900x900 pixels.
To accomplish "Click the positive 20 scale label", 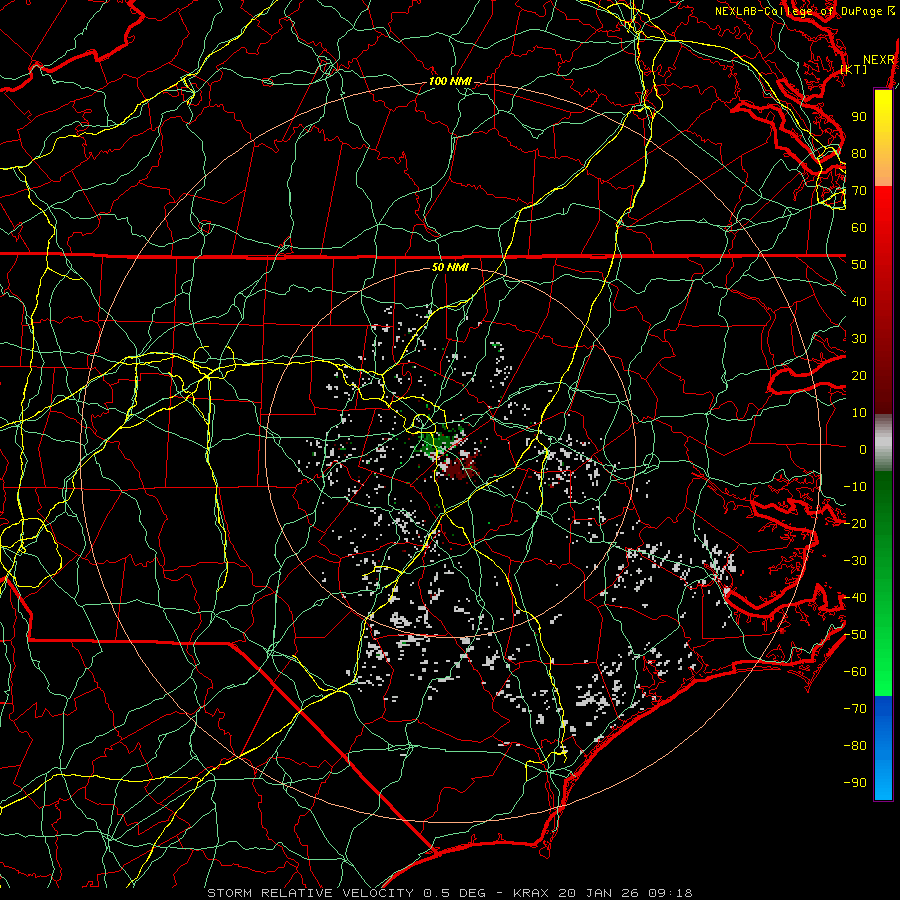I will (x=859, y=376).
